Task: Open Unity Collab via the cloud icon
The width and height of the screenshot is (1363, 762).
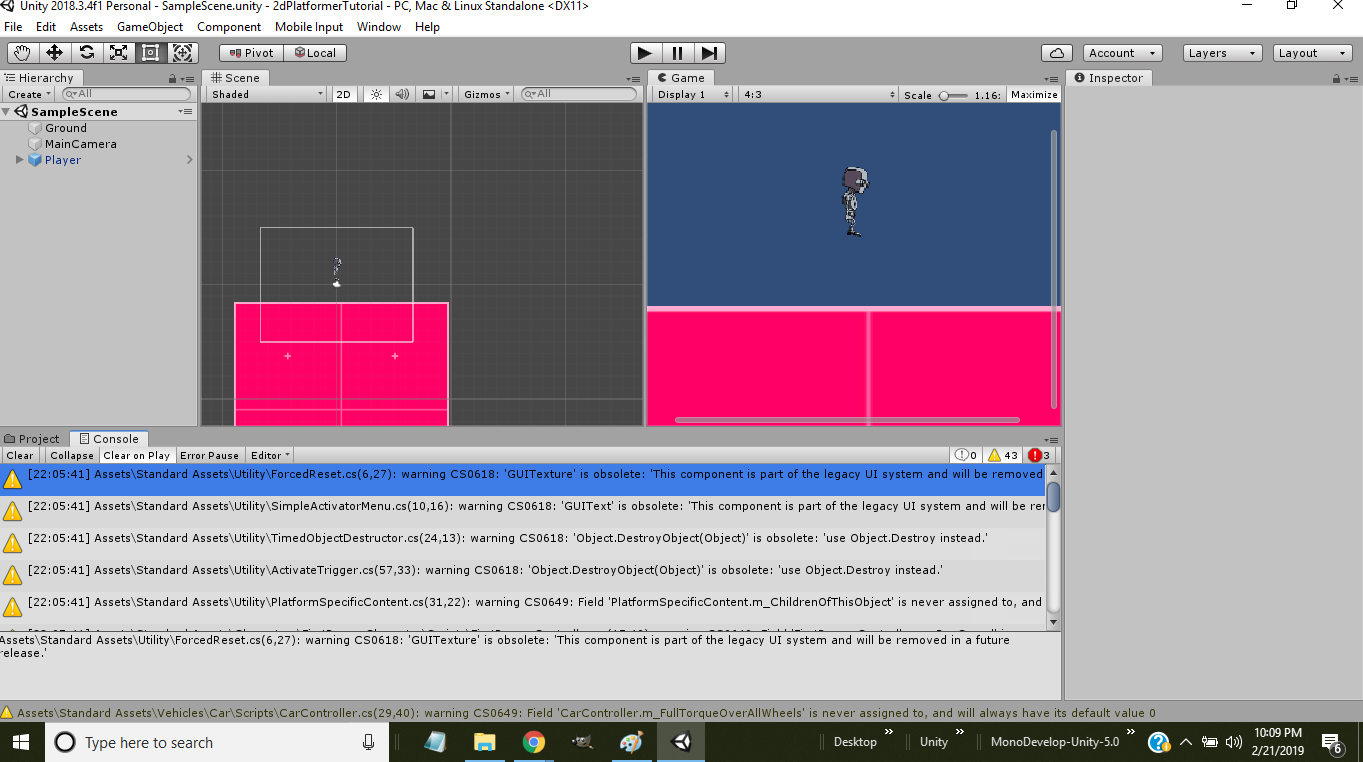Action: click(x=1056, y=52)
